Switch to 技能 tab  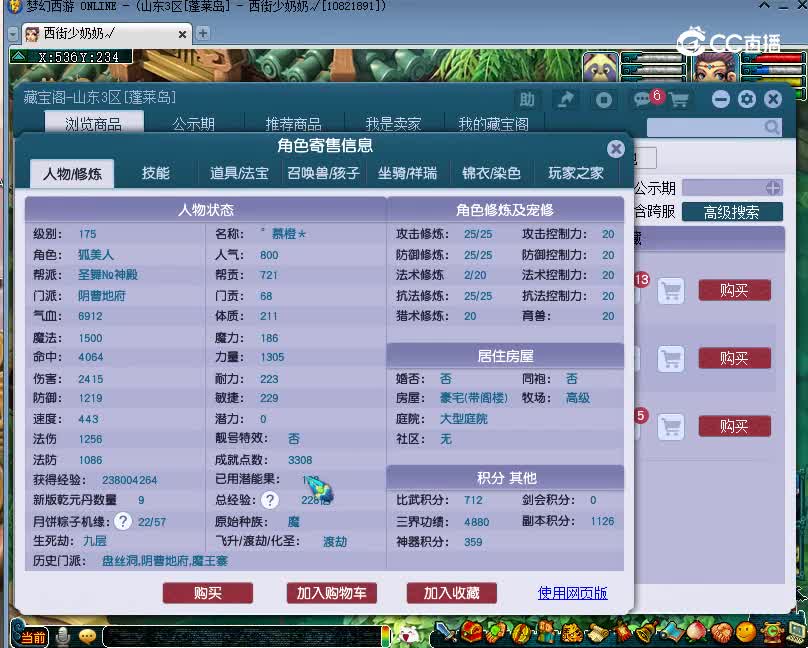click(x=156, y=173)
